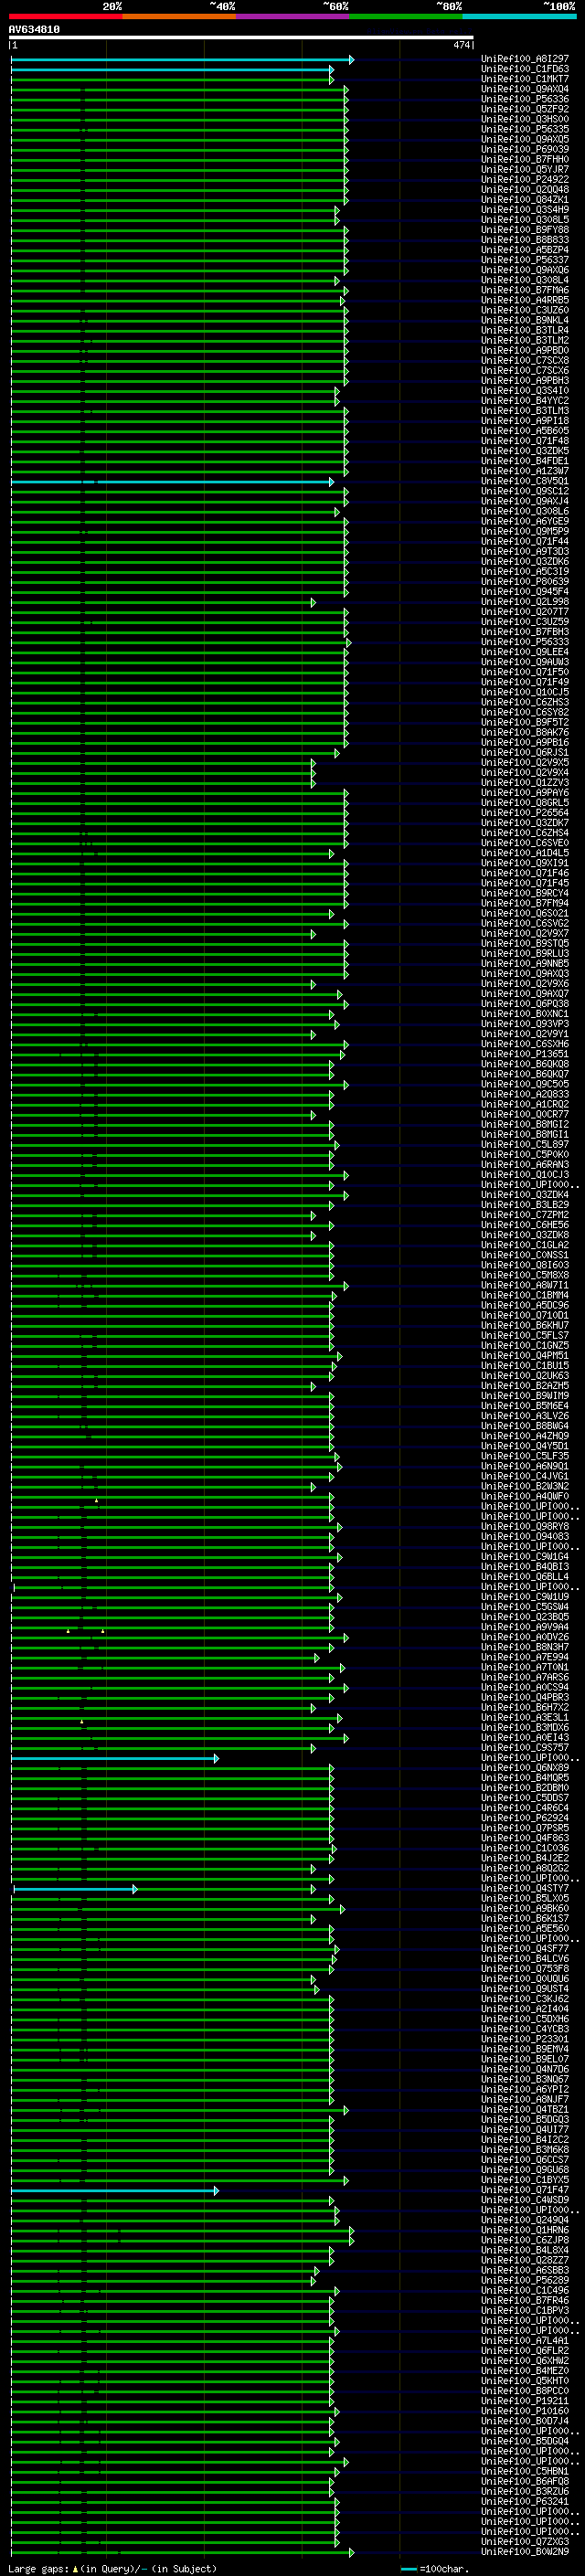
Task: Click the UniRef100_A9BK60 label
Action: coord(525,1908)
